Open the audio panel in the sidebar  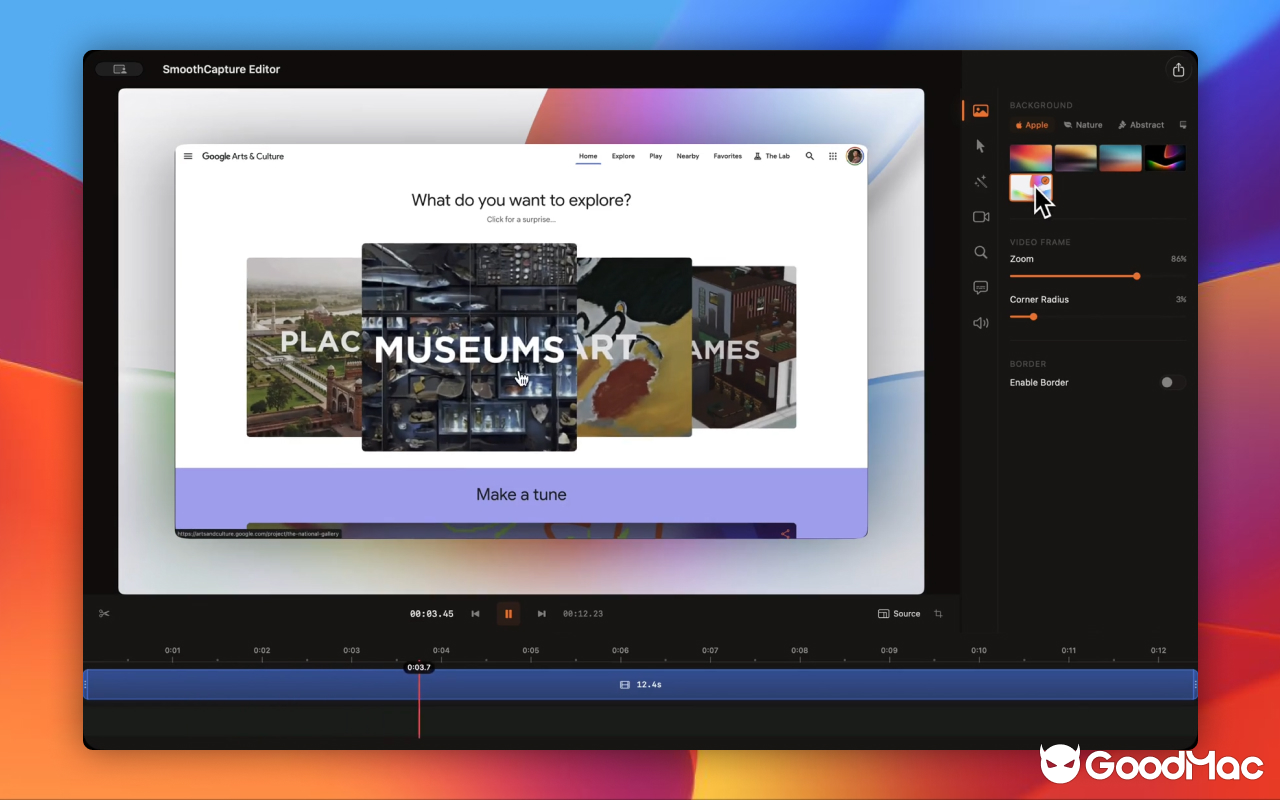point(980,322)
